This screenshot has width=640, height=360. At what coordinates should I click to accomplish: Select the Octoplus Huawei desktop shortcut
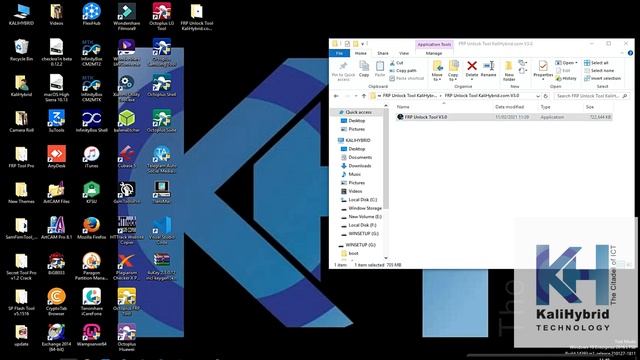[127, 338]
